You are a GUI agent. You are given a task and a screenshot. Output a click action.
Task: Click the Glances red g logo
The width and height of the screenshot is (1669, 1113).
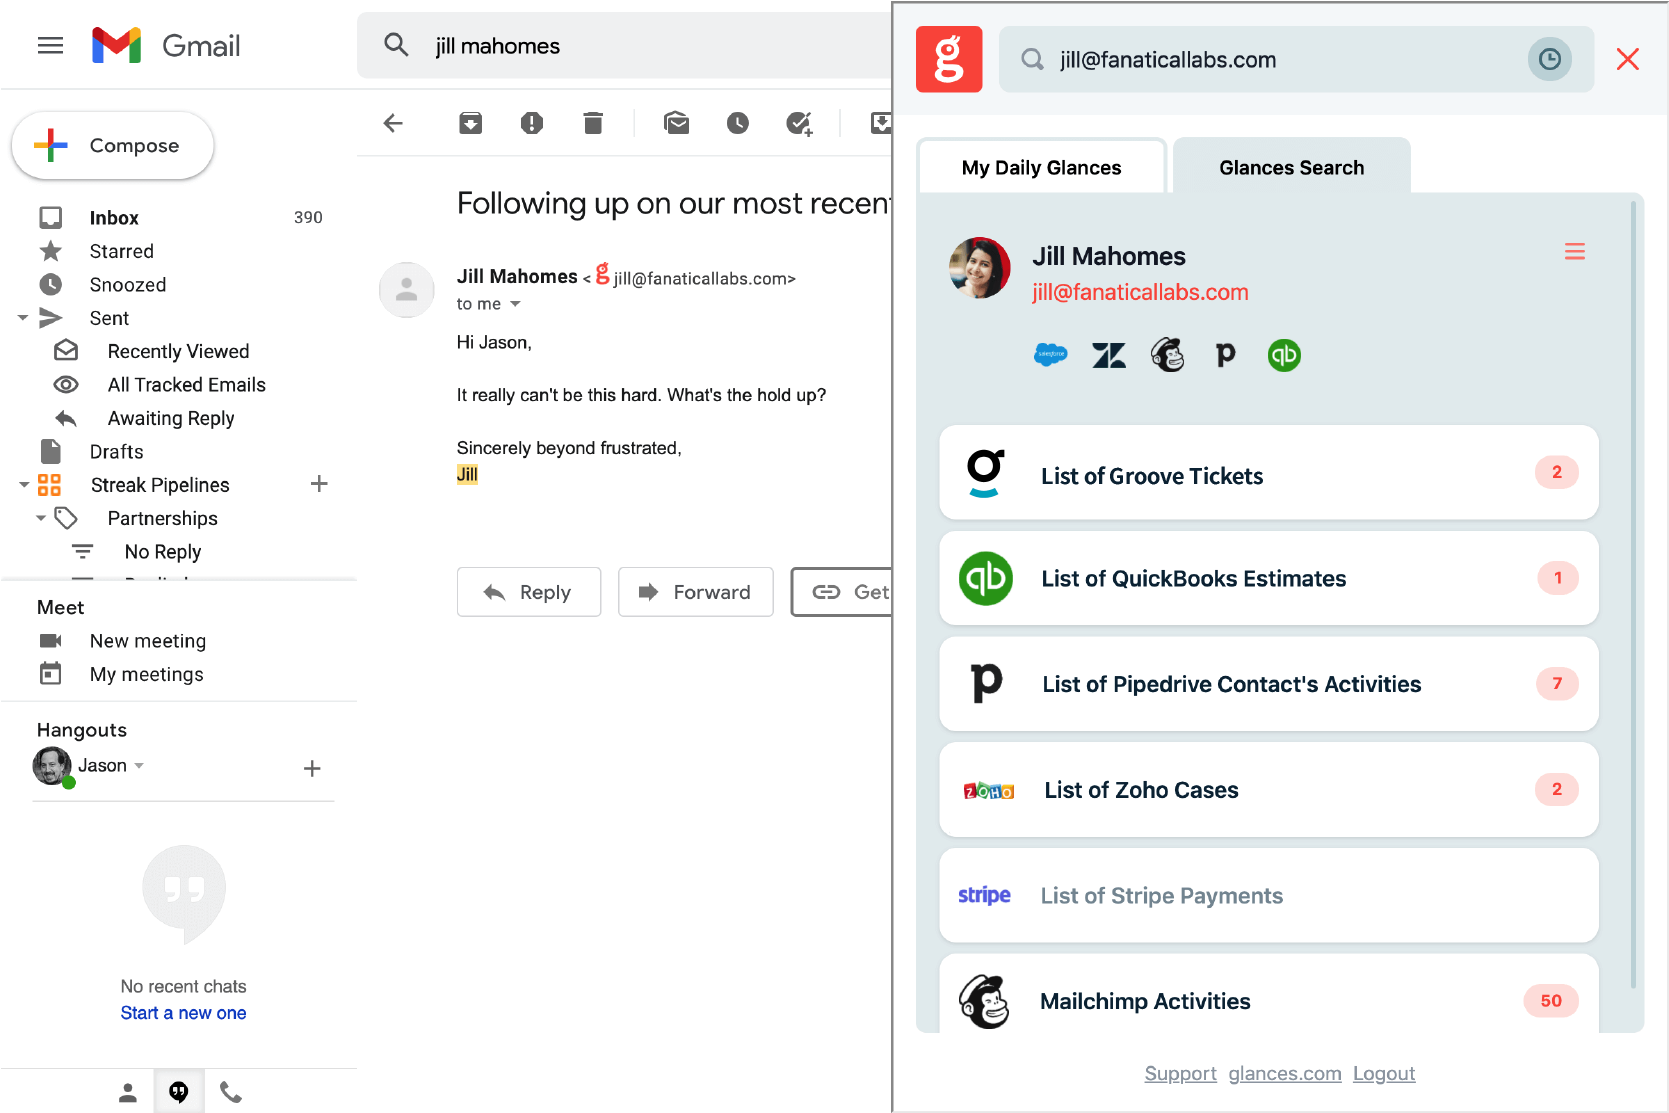(x=949, y=59)
